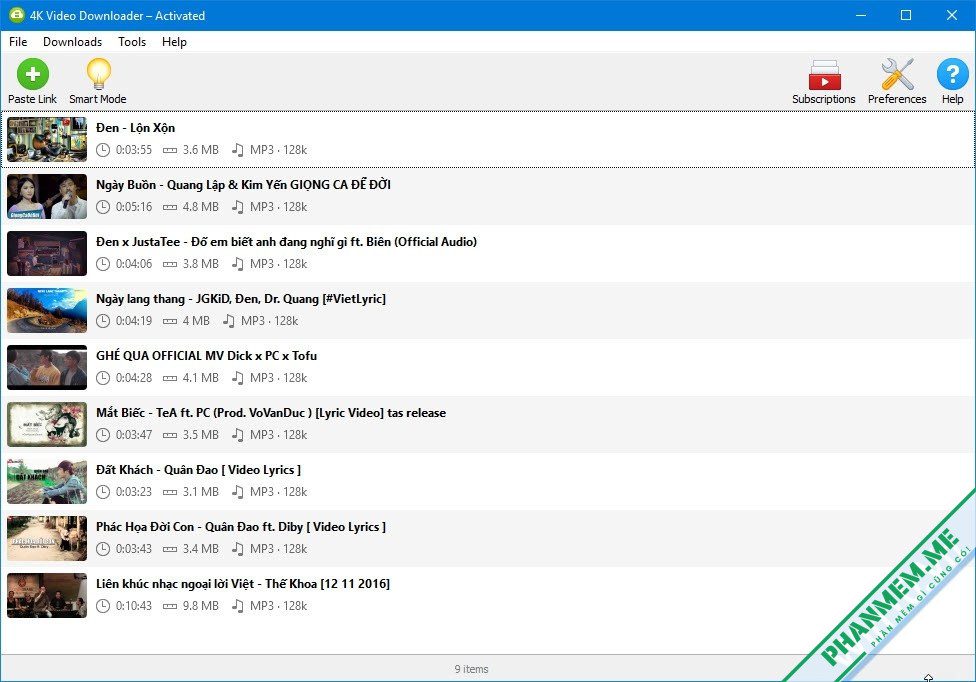
Task: Select the Đen - Lộn Xộn thumbnail
Action: point(47,139)
